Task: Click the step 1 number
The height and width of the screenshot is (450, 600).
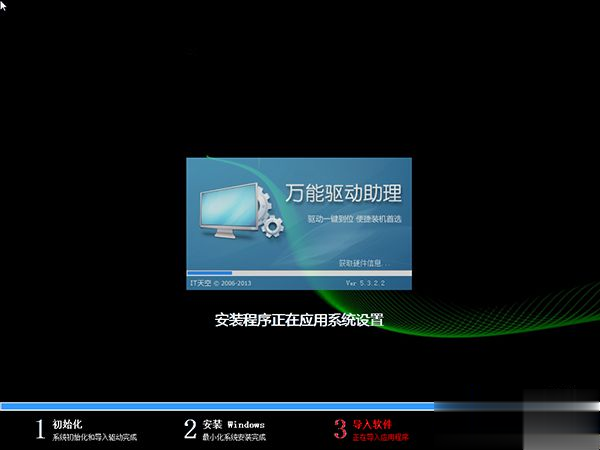Action: pos(40,429)
